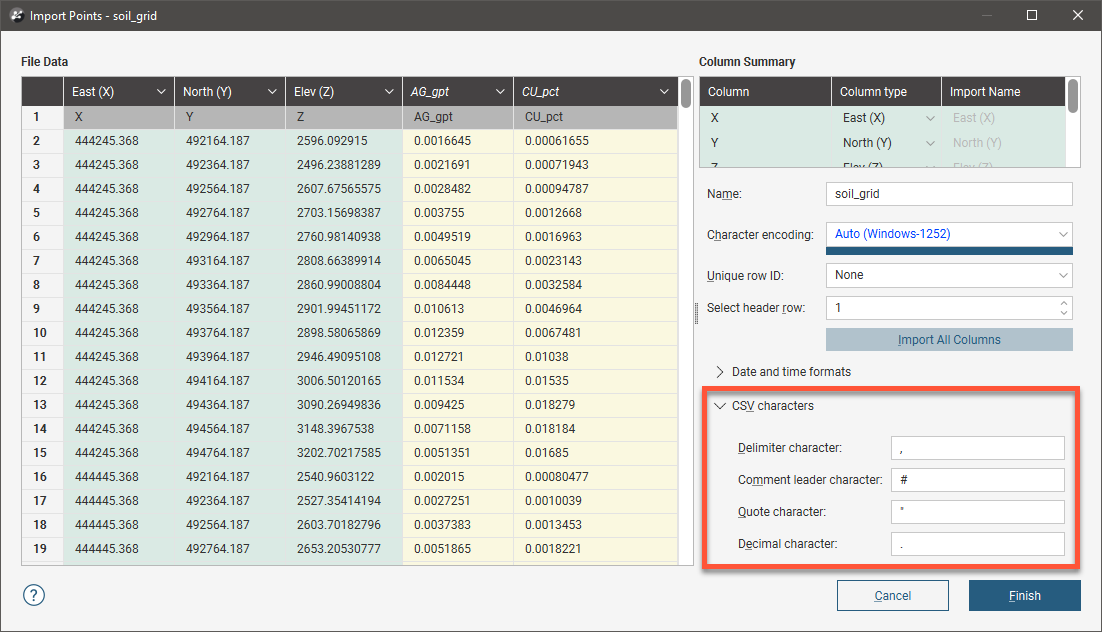The height and width of the screenshot is (632, 1102).
Task: Open the Character encoding dropdown
Action: pyautogui.click(x=949, y=234)
